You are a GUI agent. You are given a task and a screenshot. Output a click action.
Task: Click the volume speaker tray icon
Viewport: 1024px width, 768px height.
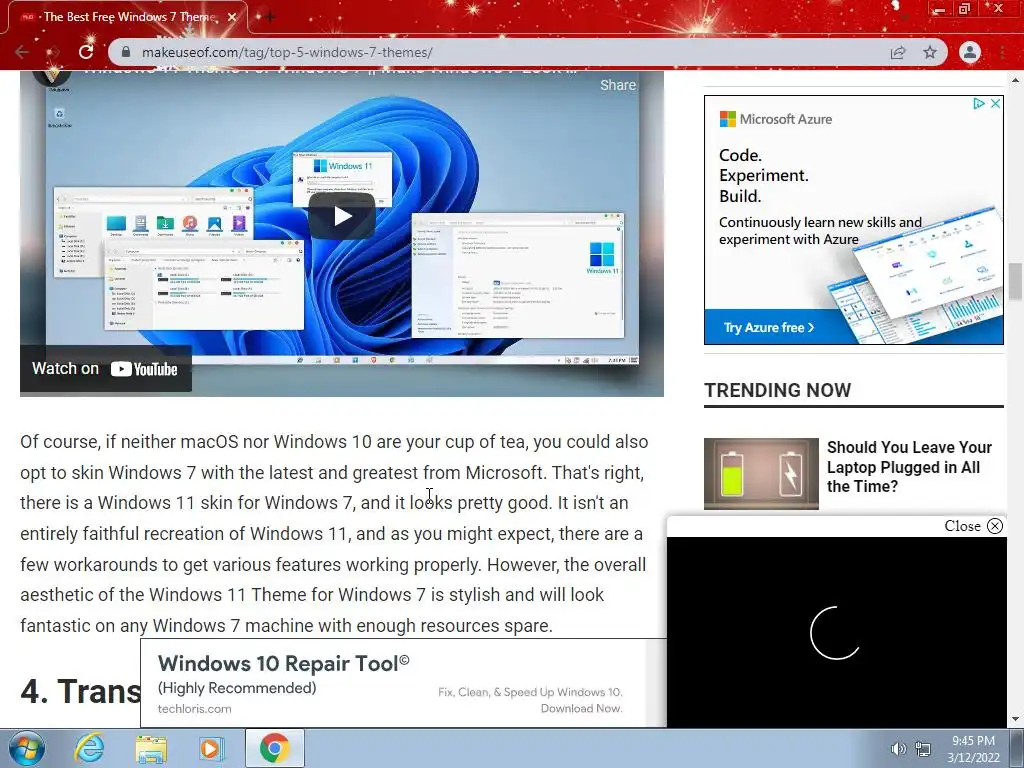point(899,749)
